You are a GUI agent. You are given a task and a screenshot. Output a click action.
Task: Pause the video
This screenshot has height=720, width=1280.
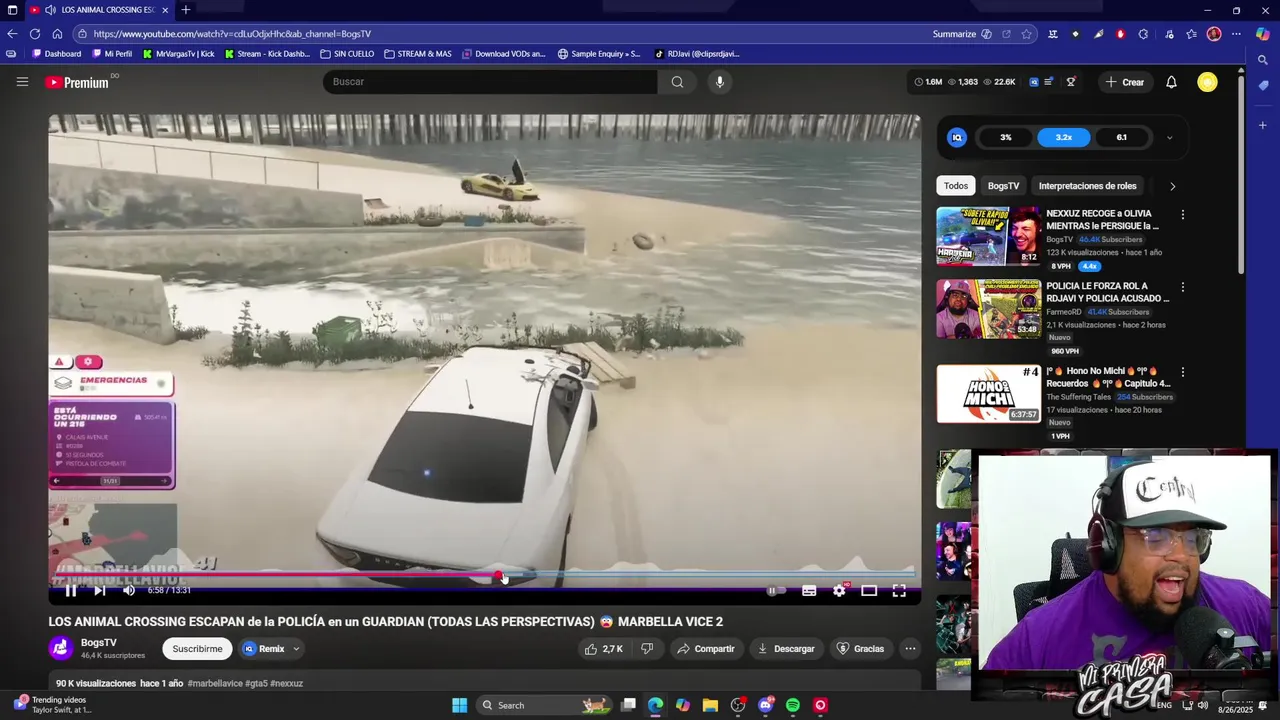coord(70,591)
